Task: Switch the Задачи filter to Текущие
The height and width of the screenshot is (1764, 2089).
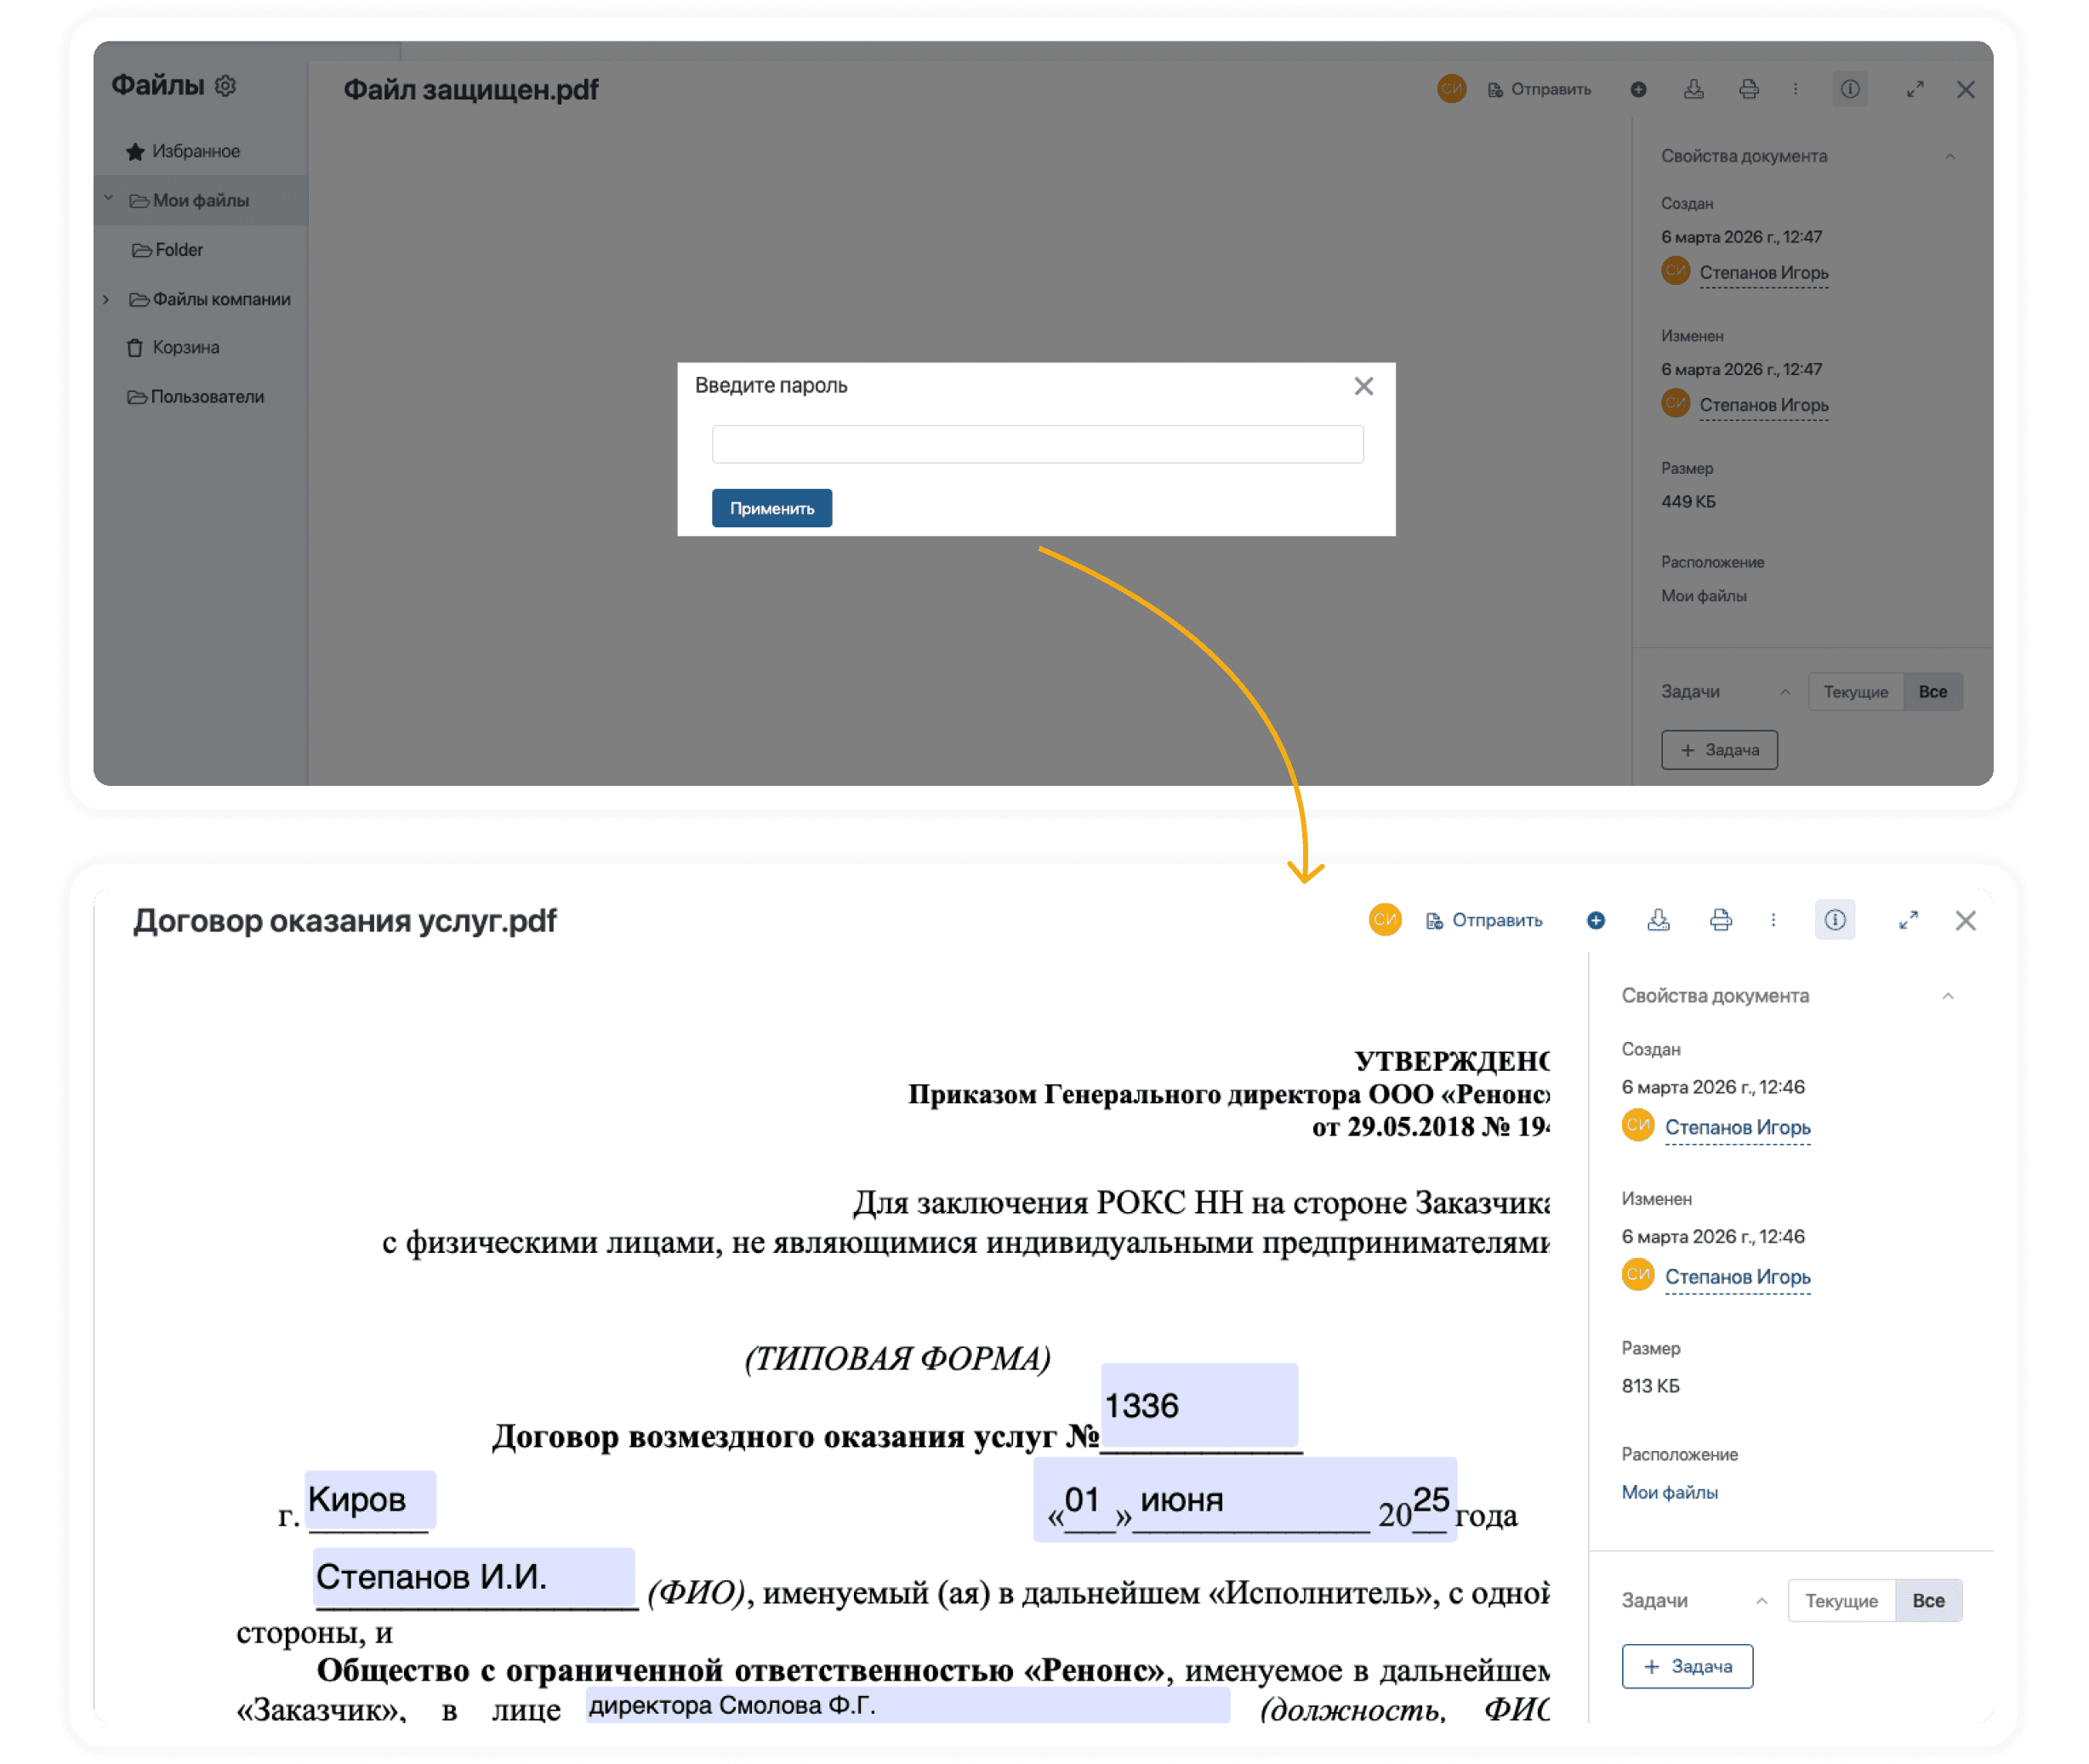Action: [1856, 691]
